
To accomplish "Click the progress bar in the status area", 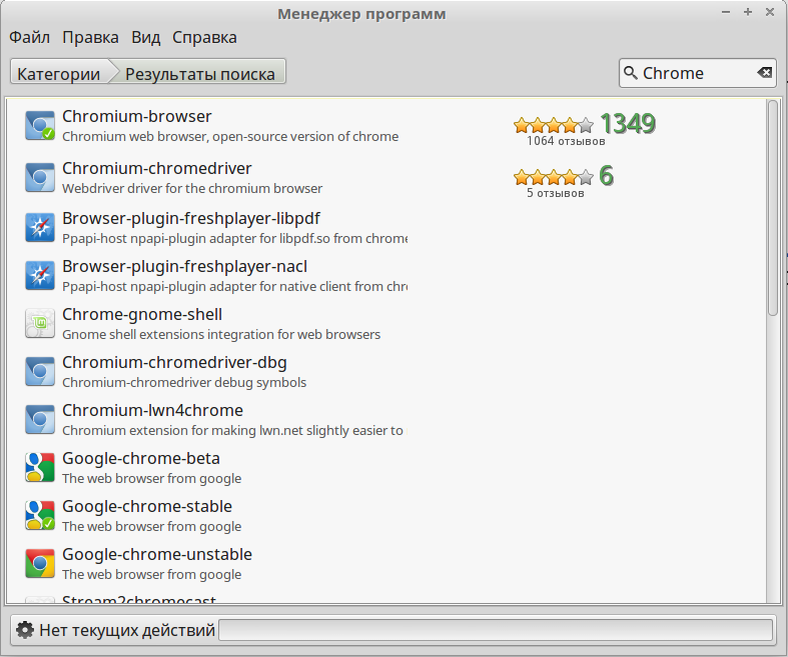I will [496, 630].
